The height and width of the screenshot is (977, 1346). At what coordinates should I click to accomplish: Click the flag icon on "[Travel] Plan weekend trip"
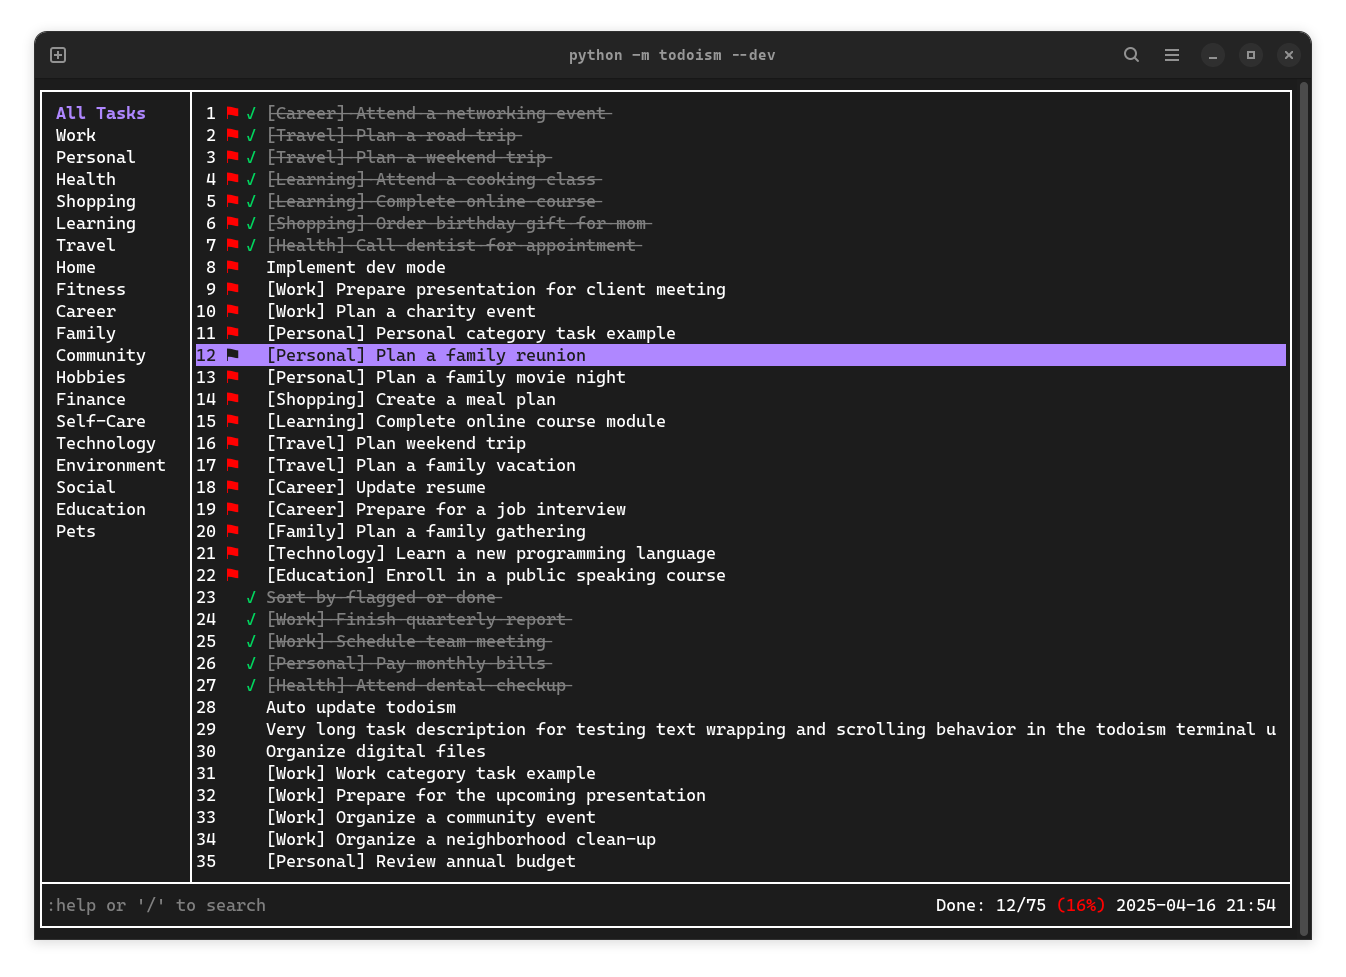point(233,443)
